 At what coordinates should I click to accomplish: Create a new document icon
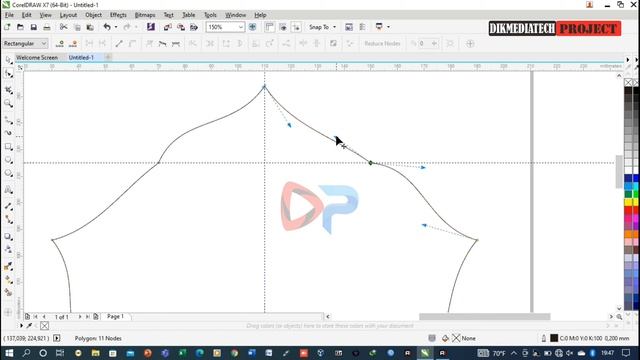coord(7,27)
